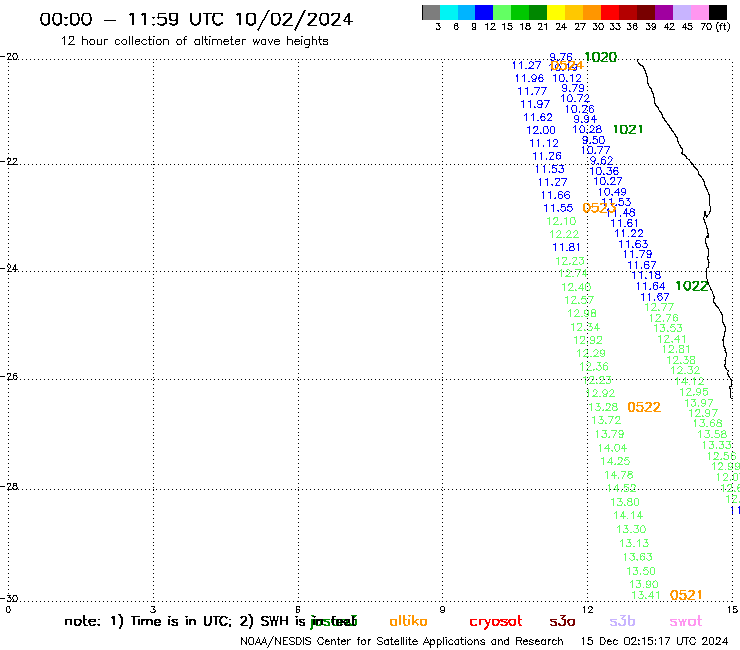
Task: Click the green time label '1021'
Action: (628, 129)
